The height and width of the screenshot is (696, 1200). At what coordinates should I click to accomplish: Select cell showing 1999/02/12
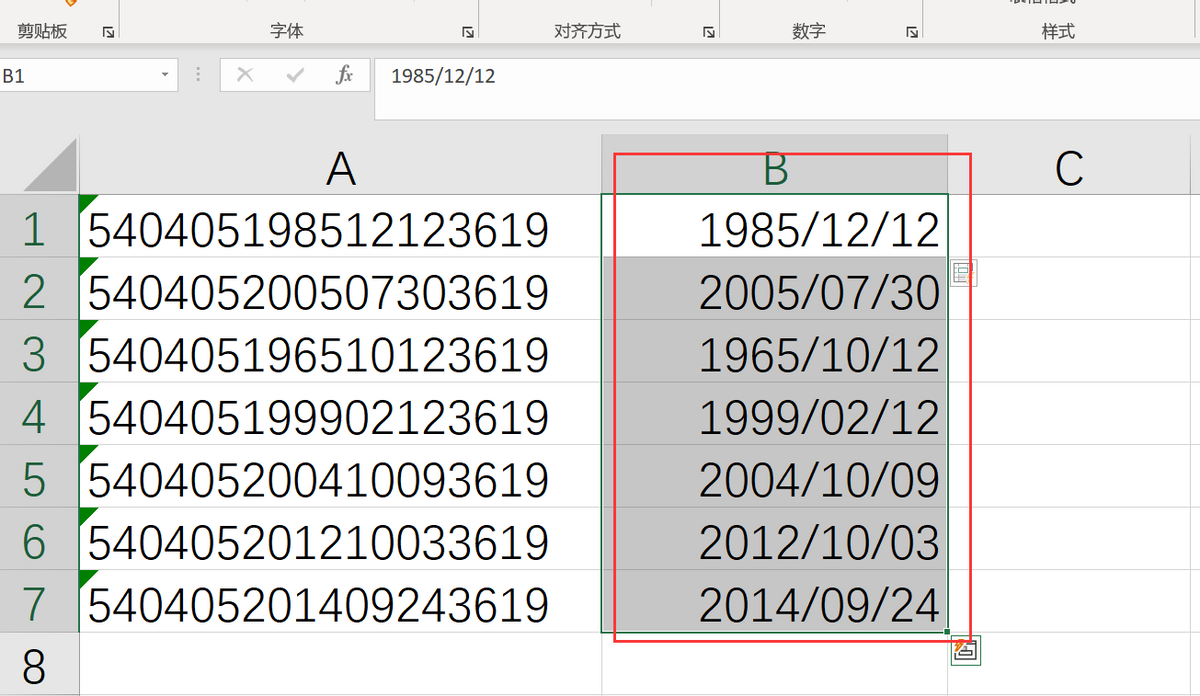coord(775,414)
